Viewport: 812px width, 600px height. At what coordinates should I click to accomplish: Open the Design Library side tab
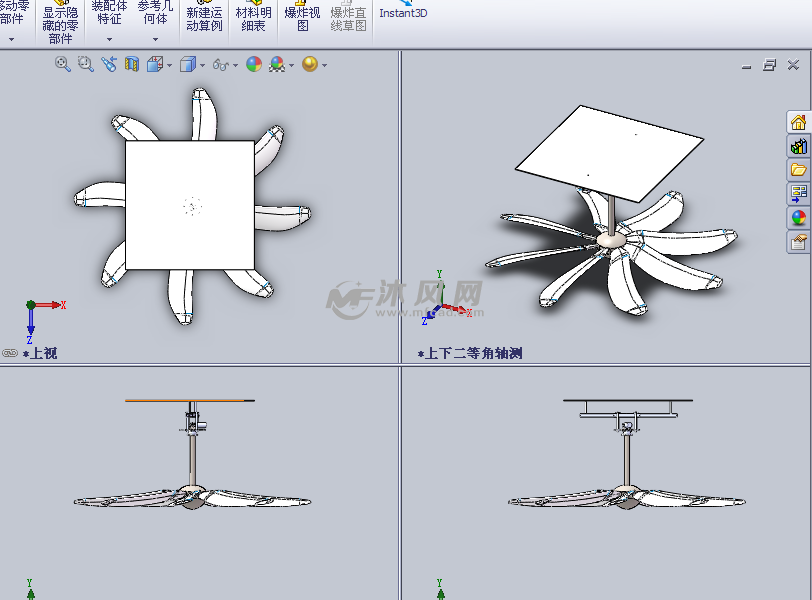coord(798,146)
